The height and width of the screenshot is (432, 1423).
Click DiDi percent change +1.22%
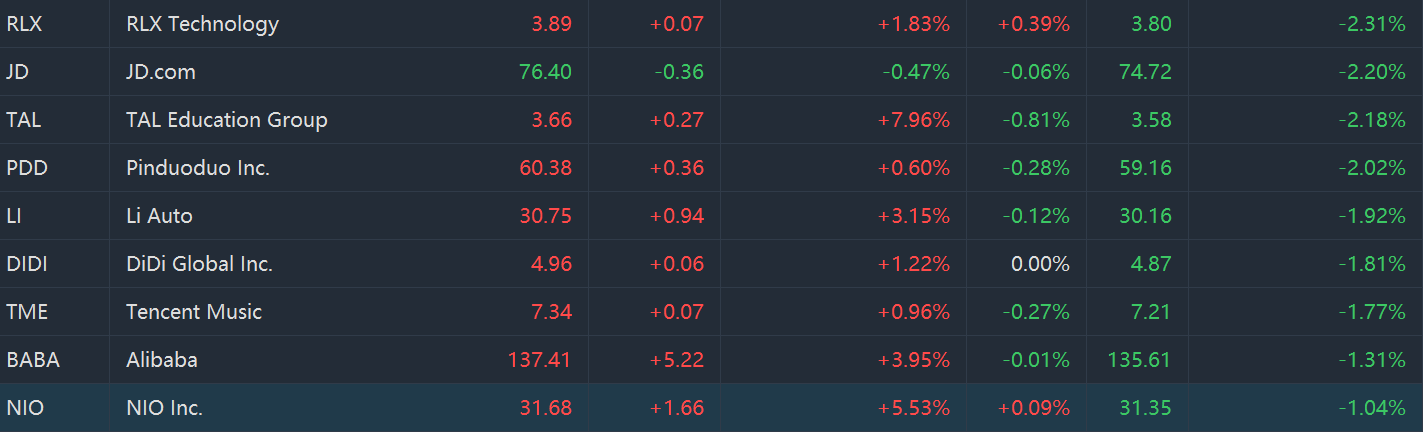tap(914, 264)
